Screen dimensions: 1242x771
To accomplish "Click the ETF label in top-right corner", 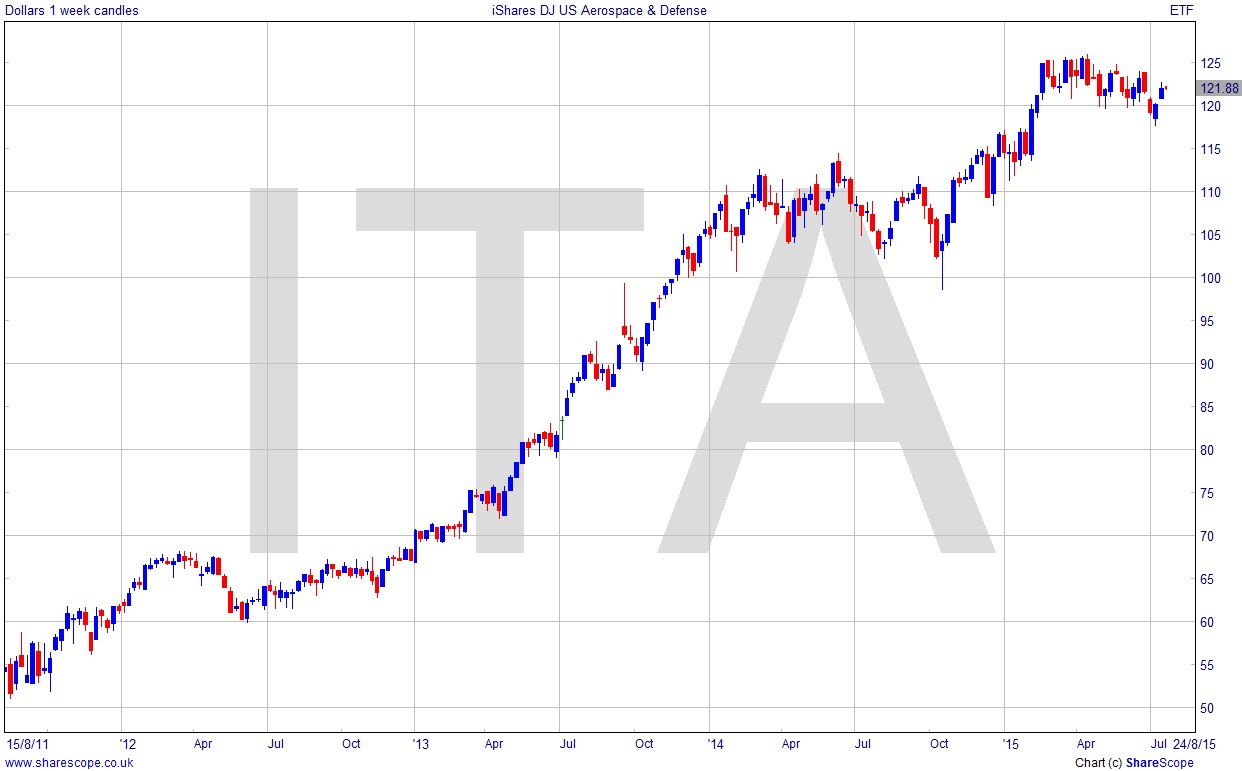I will pos(1180,11).
